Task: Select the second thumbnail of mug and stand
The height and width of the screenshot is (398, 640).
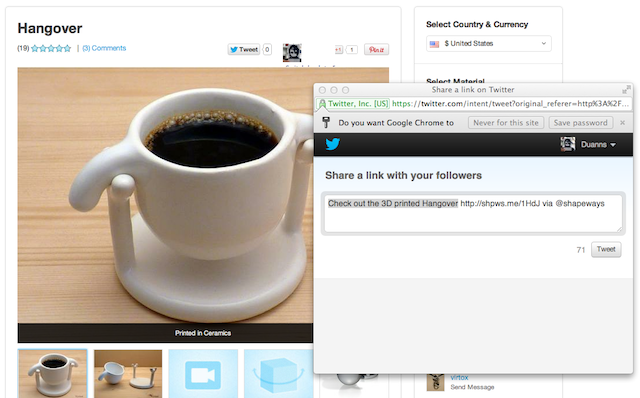Action: [x=128, y=373]
